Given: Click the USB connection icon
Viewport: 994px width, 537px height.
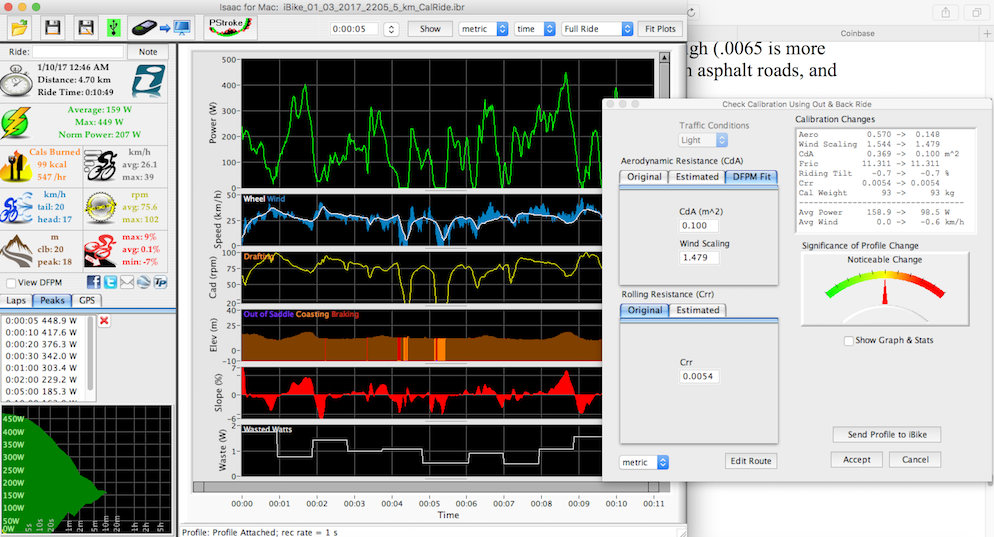Looking at the screenshot, I should click(115, 28).
